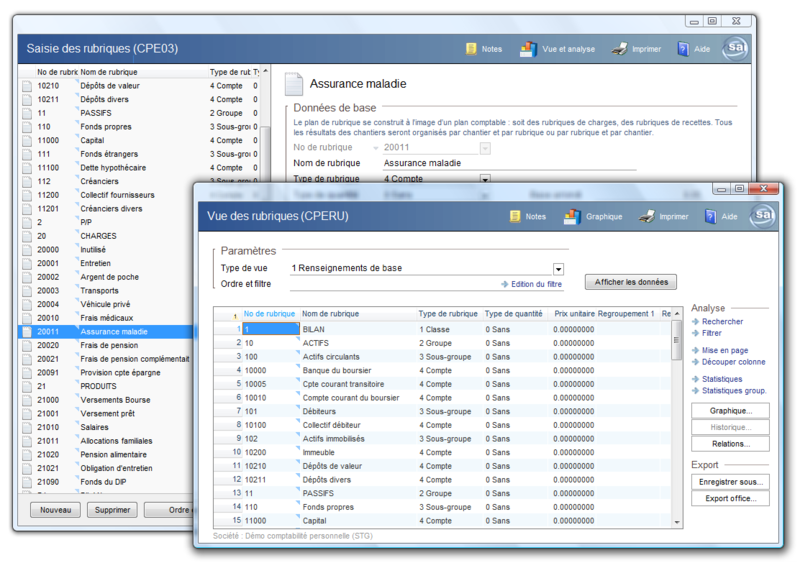Click the Supprimer button

point(112,510)
